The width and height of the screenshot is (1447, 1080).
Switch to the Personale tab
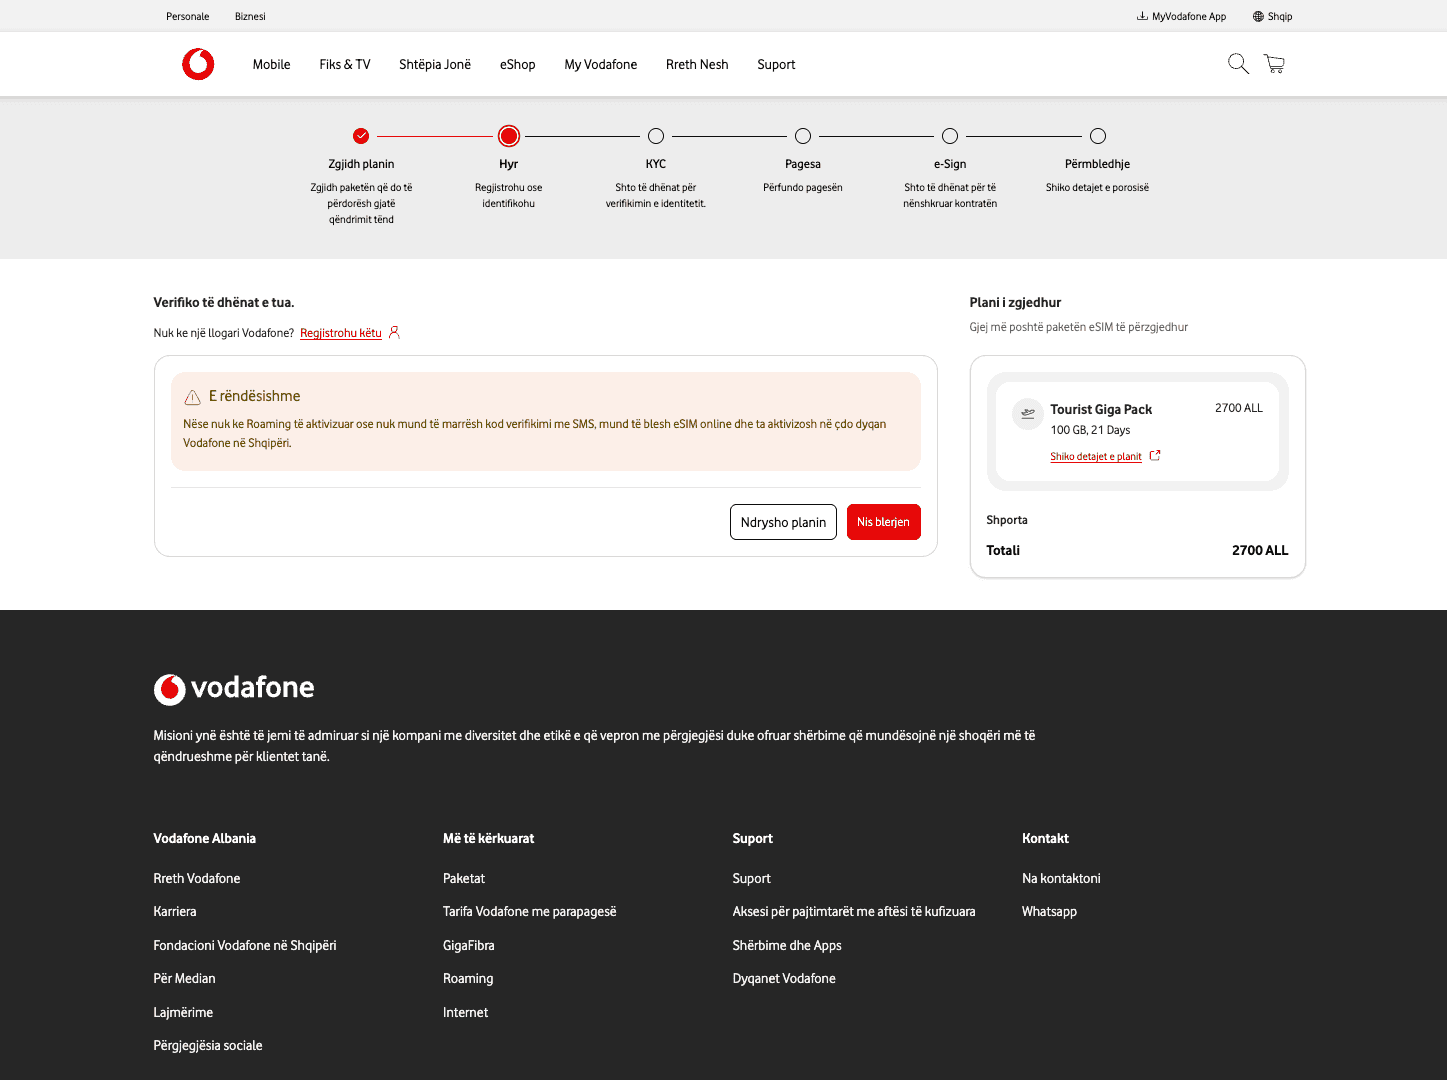pyautogui.click(x=188, y=16)
